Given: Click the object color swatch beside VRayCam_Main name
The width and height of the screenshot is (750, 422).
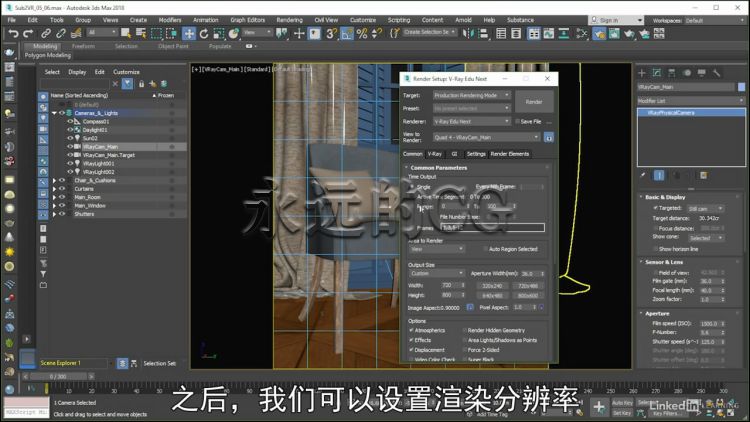Looking at the screenshot, I should point(741,87).
